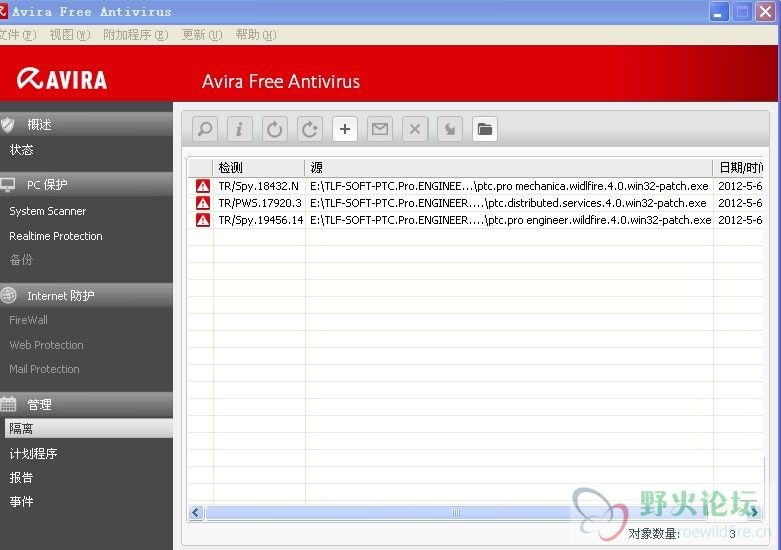781x550 pixels.
Task: Click path of ptc.pro engineer patch.exe
Action: 511,220
